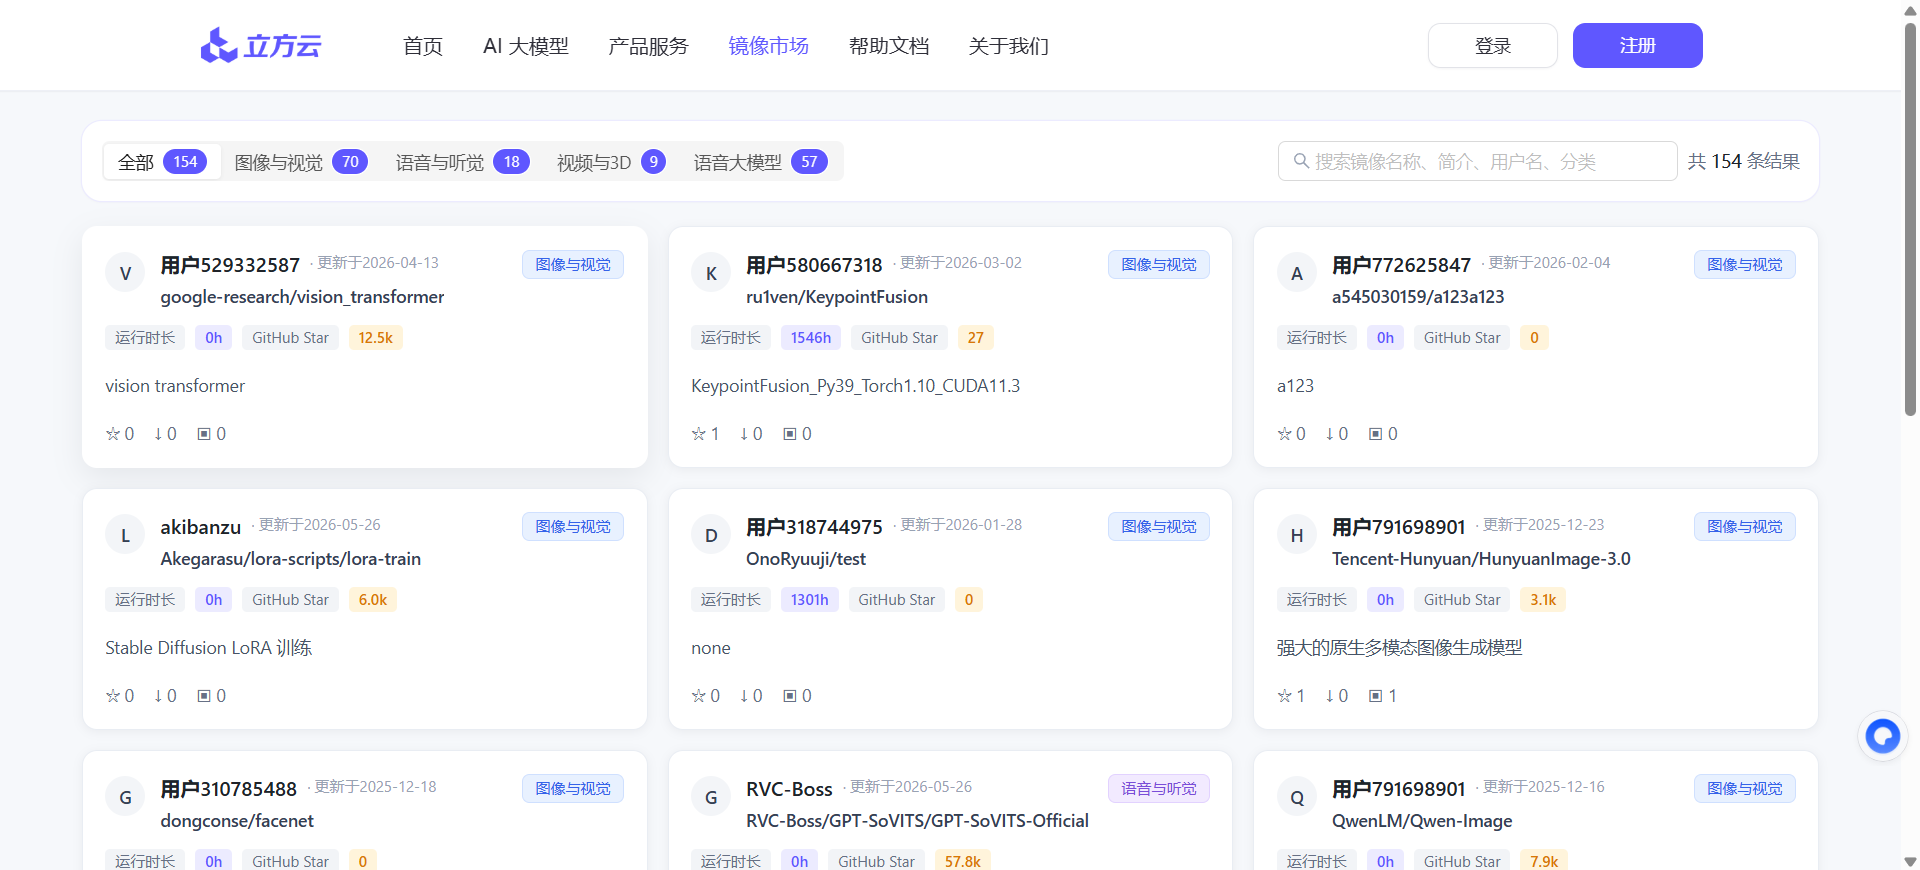
Task: Star the KeypointFusion image card
Action: 699,434
